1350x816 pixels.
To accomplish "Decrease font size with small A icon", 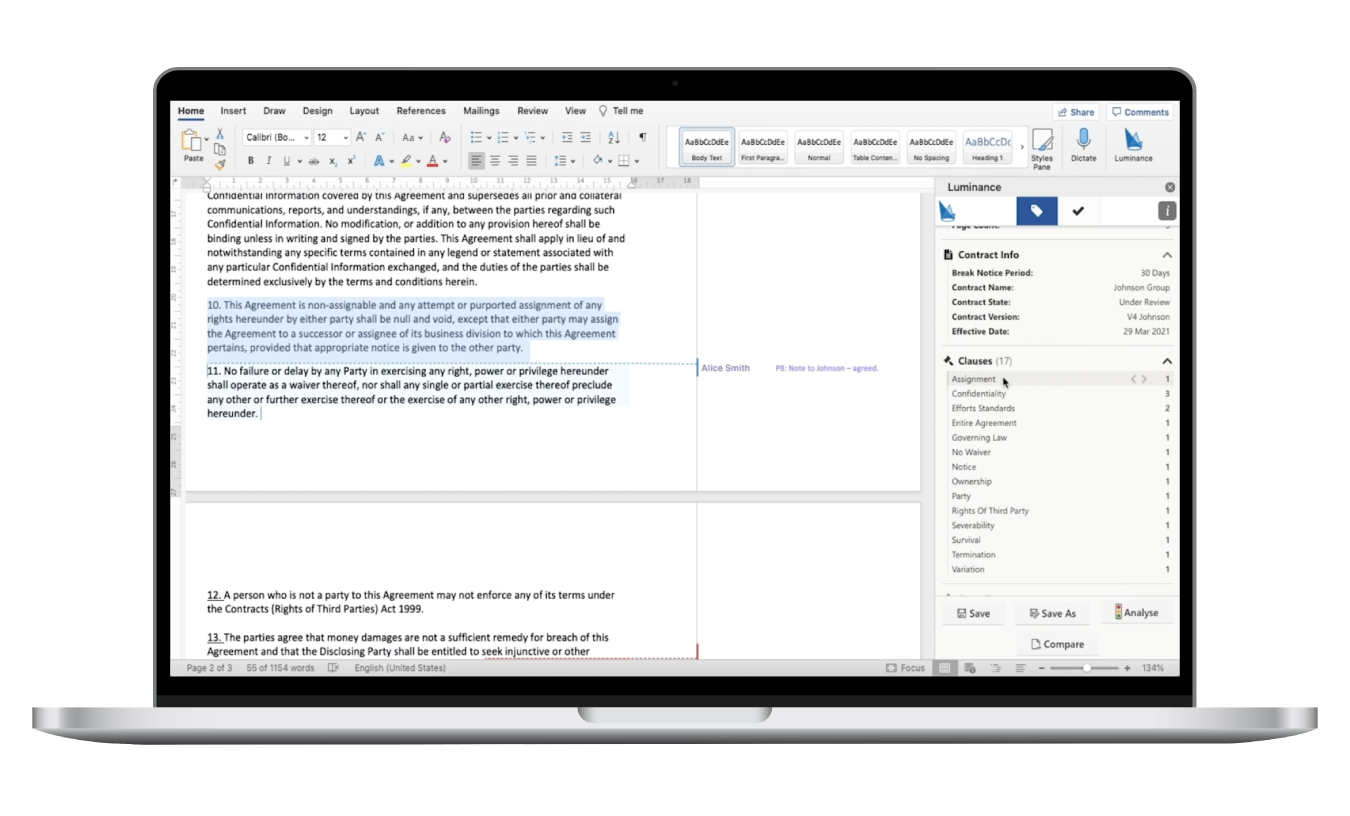I will pos(380,137).
